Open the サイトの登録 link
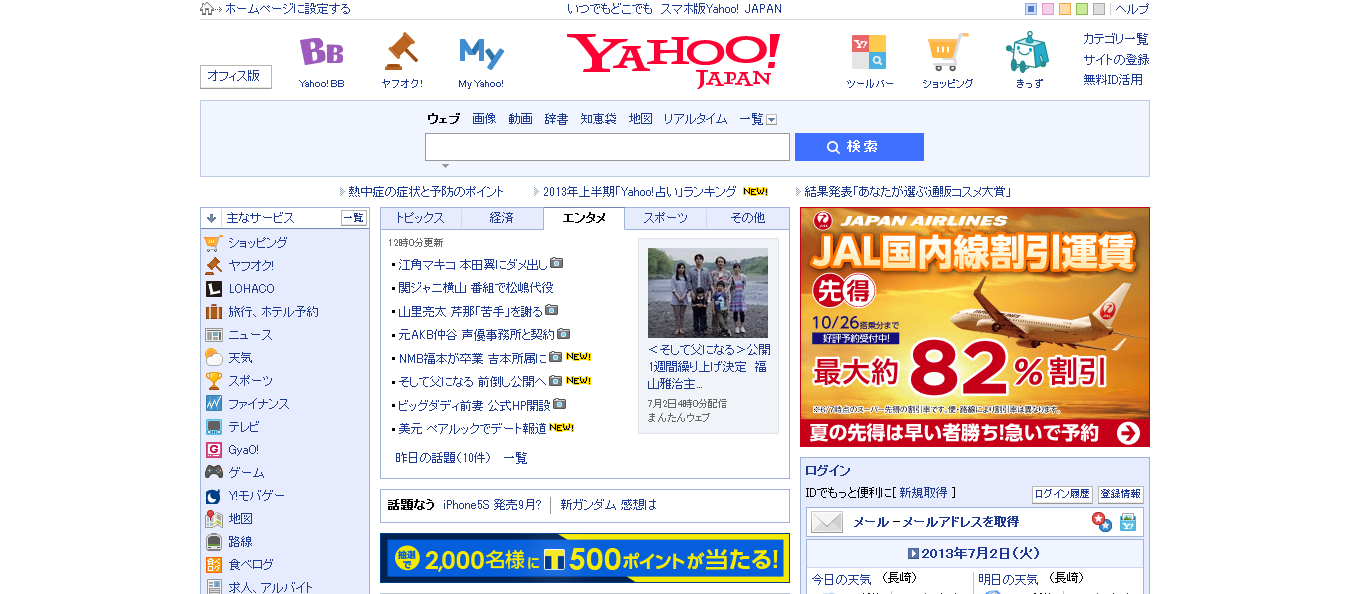The height and width of the screenshot is (594, 1349). tap(1116, 59)
